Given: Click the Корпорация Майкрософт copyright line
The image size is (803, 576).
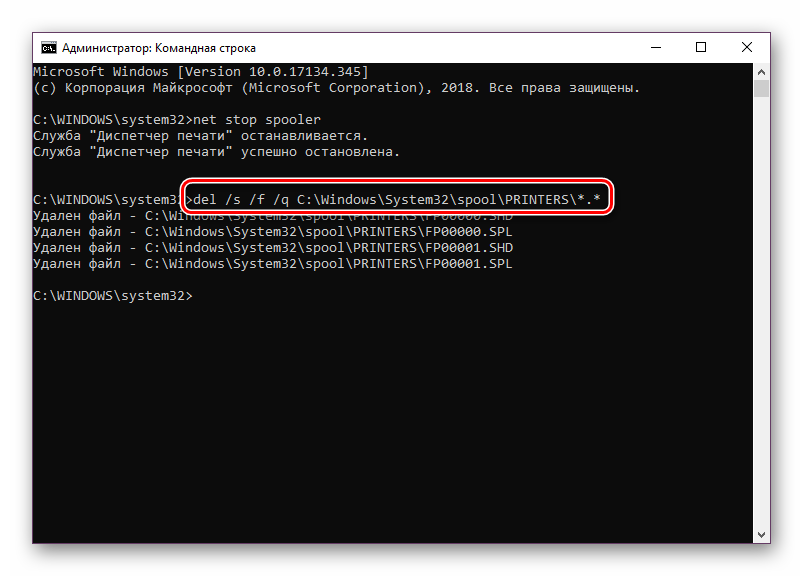Looking at the screenshot, I should pos(336,88).
